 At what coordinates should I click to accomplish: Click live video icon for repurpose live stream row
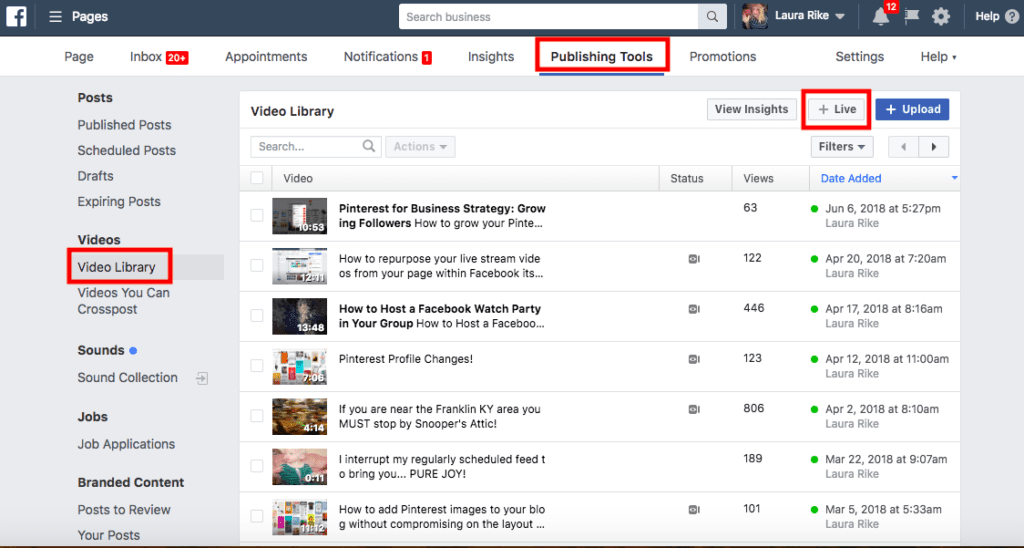[x=694, y=259]
